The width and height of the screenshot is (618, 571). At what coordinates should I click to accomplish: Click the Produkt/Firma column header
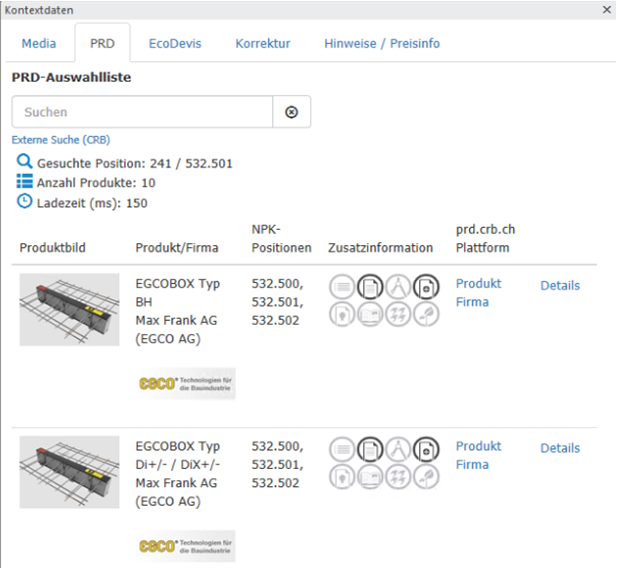pyautogui.click(x=177, y=247)
